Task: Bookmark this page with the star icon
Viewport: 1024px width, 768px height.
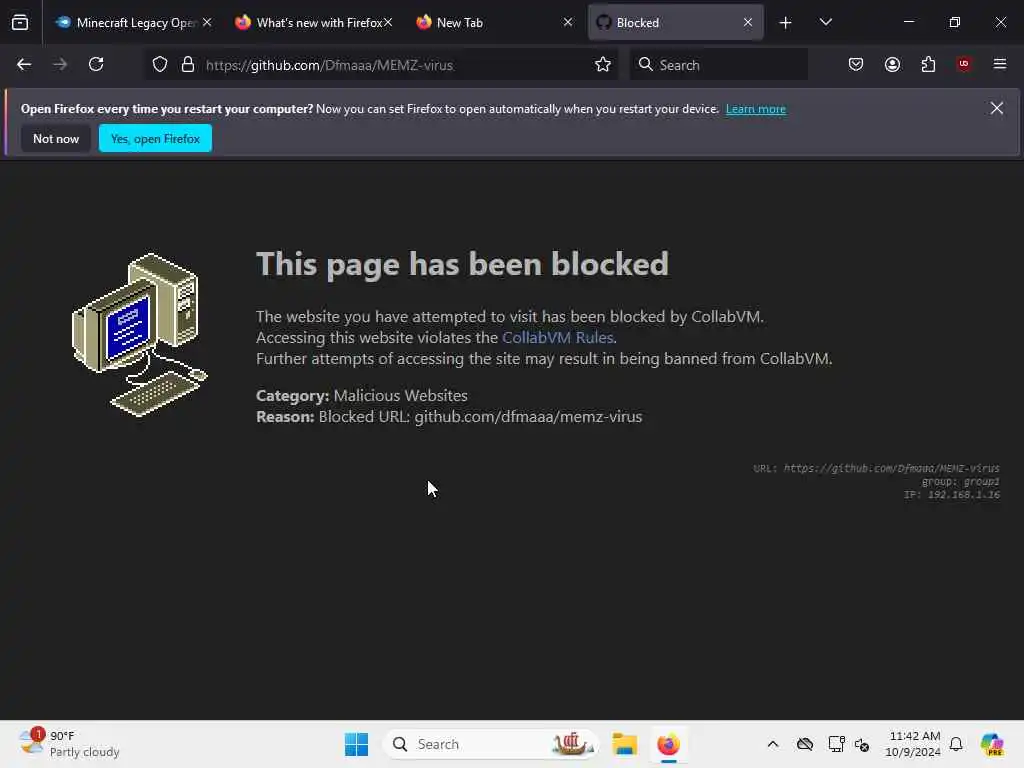Action: pos(603,65)
